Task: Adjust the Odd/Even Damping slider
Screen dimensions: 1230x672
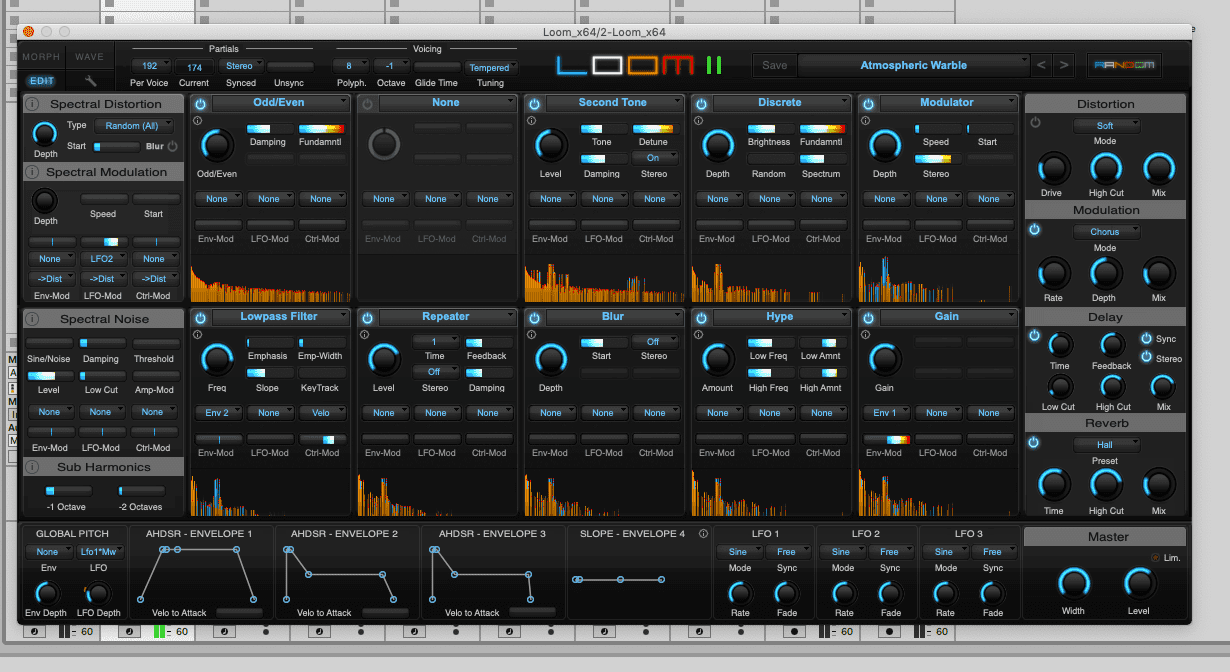Action: coord(270,129)
